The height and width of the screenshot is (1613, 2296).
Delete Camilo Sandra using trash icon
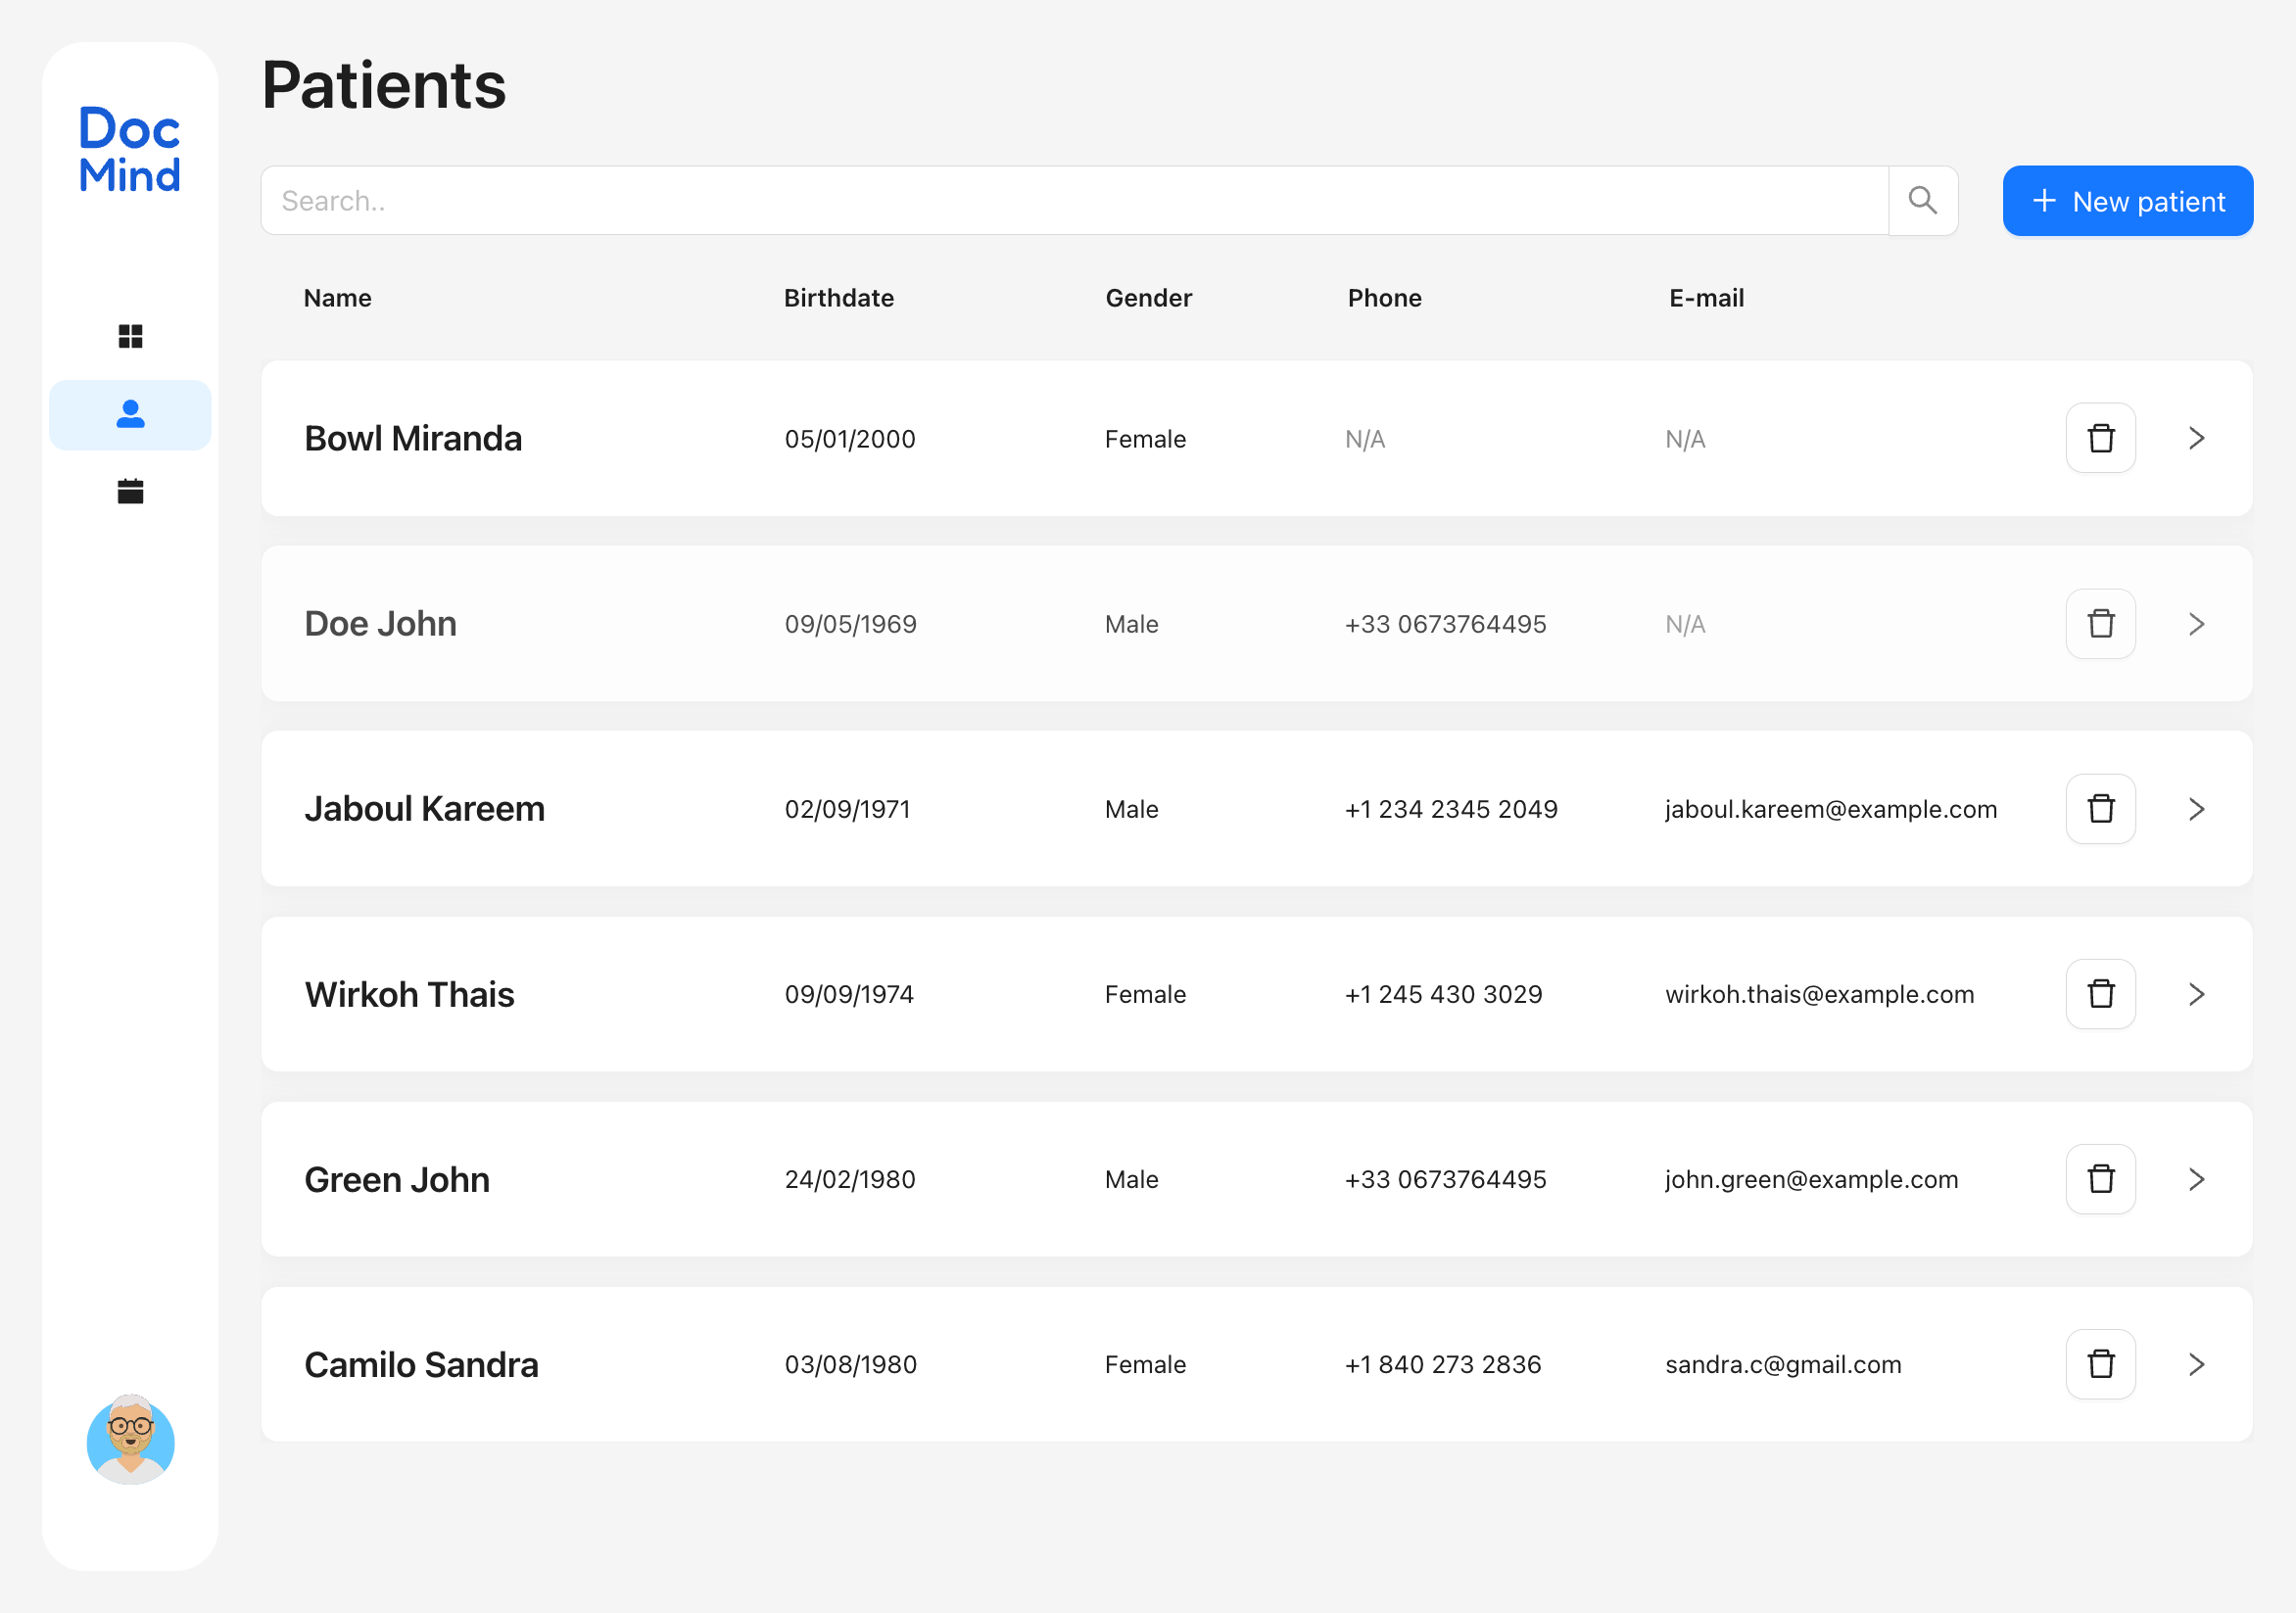pyautogui.click(x=2101, y=1364)
